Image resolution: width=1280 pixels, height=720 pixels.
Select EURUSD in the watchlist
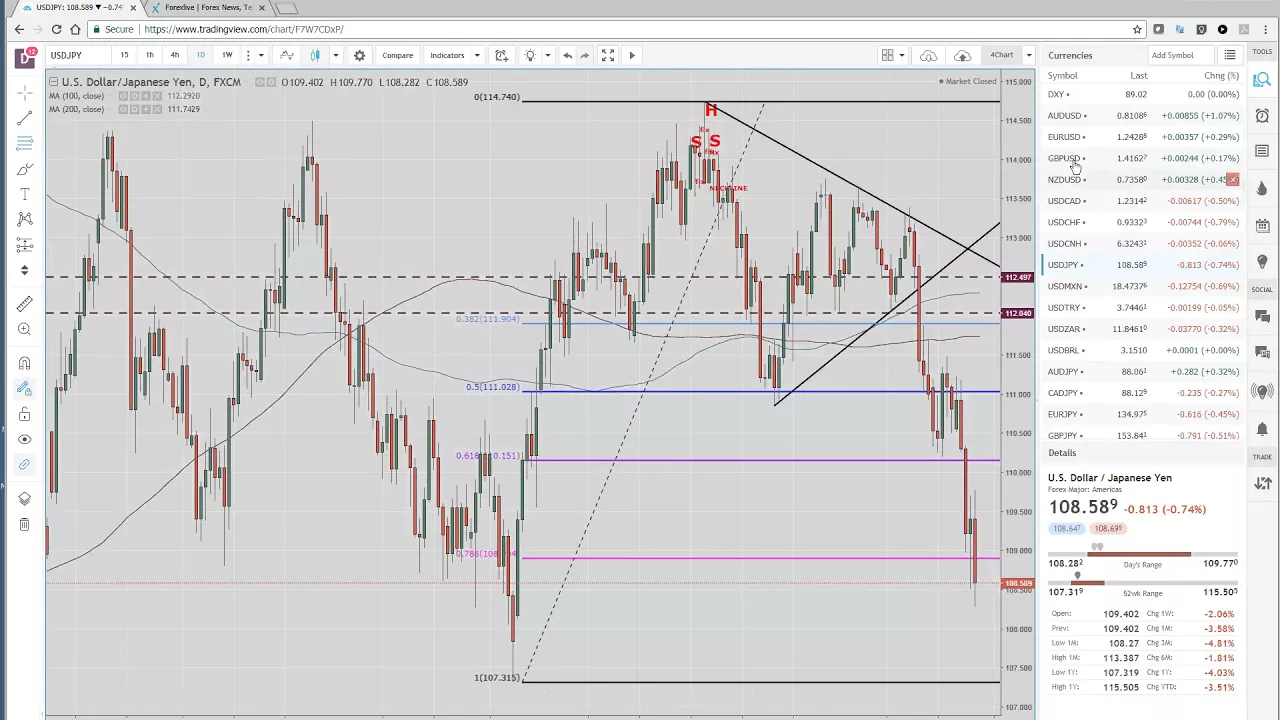(x=1143, y=137)
